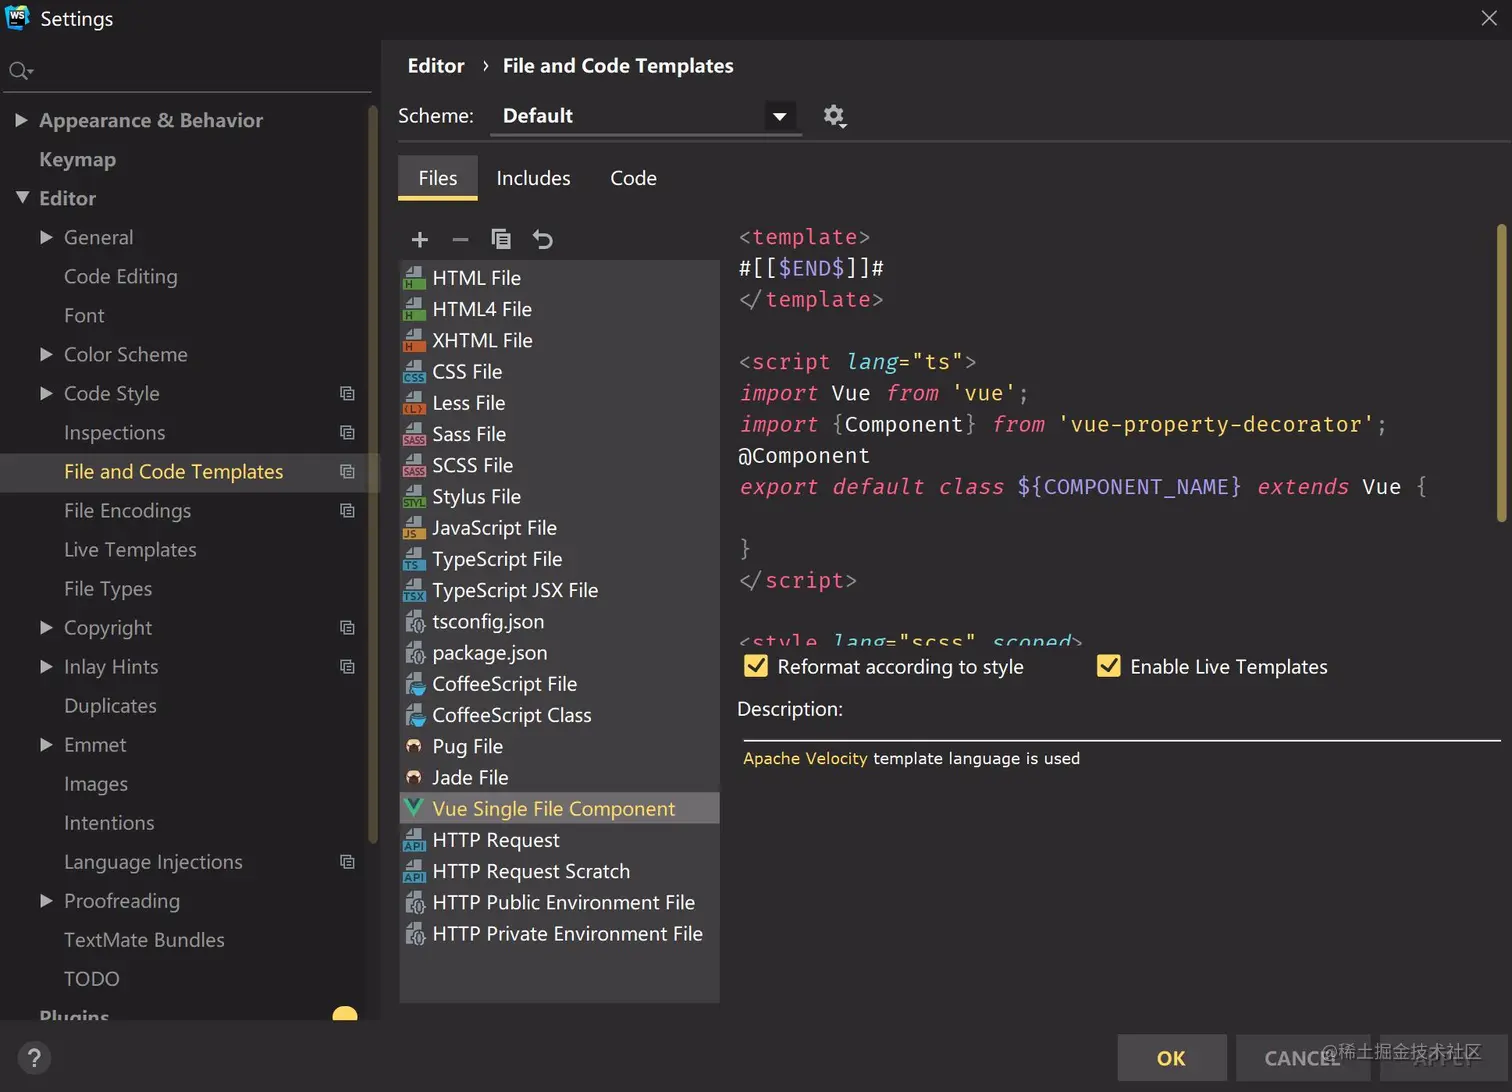The height and width of the screenshot is (1092, 1512).
Task: Click the template editor vertical scrollbar
Action: 1500,372
